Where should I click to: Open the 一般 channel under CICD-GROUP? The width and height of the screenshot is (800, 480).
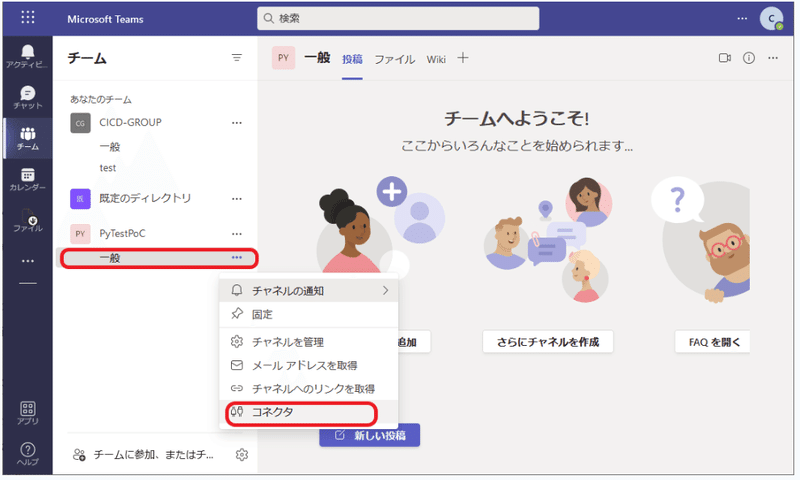tap(110, 147)
